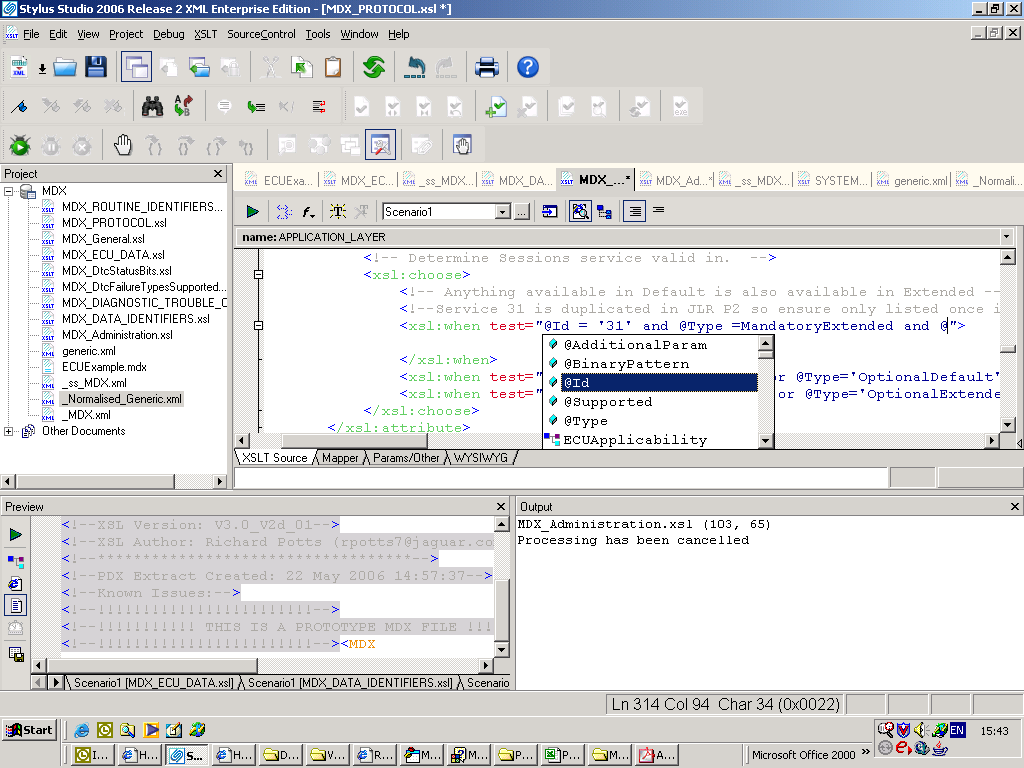Click the Save floppy disk icon
1024x768 pixels.
point(96,67)
